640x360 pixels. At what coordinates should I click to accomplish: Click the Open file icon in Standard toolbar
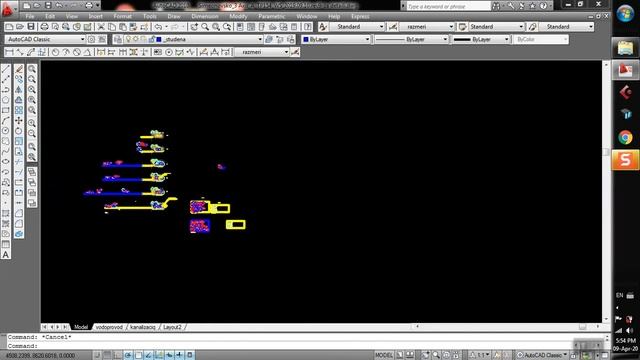pyautogui.click(x=20, y=27)
